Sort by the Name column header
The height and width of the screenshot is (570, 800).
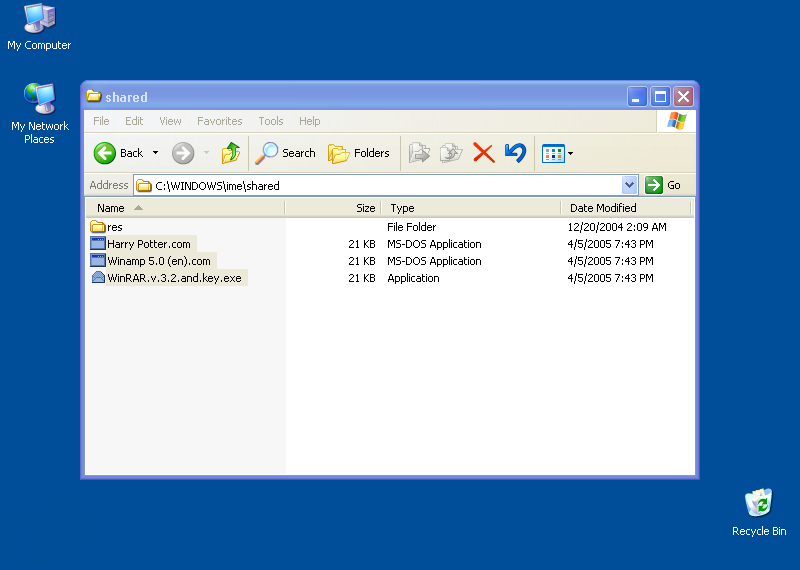tap(185, 208)
